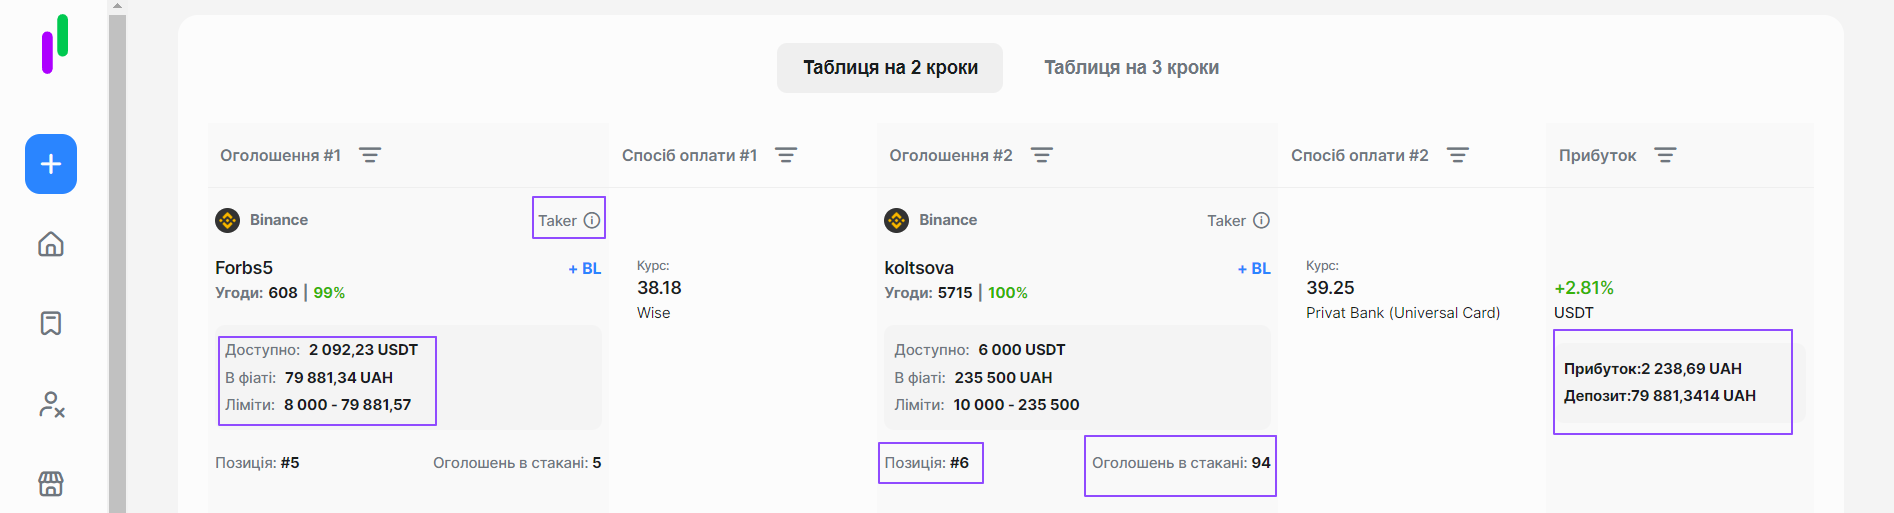Viewport: 1894px width, 513px height.
Task: Click the vertical scrollbar up arrow
Action: click(118, 6)
